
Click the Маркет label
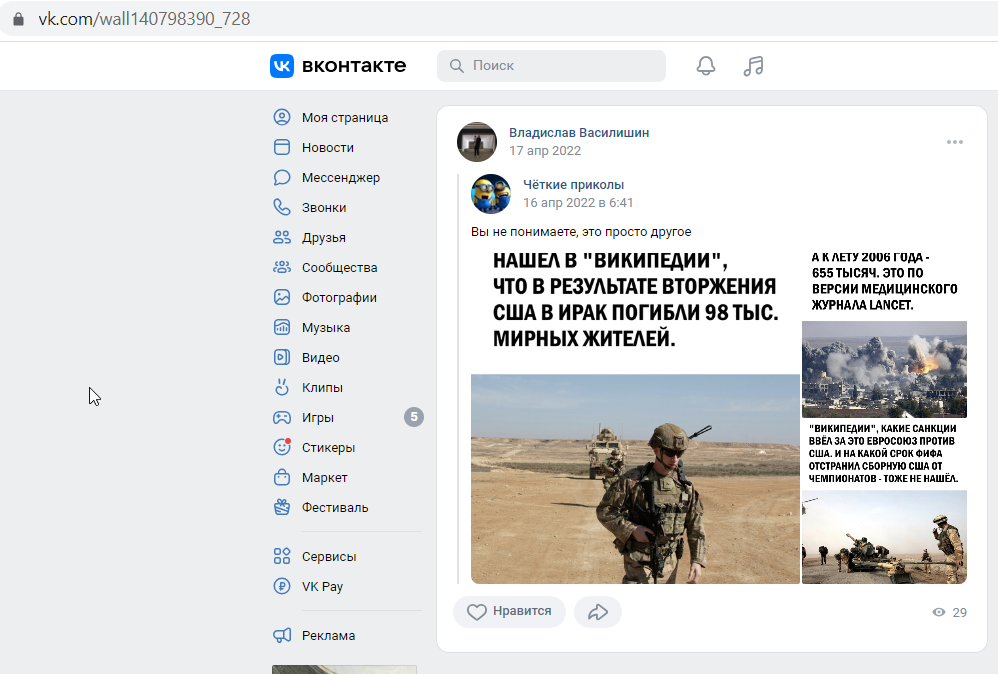click(325, 477)
